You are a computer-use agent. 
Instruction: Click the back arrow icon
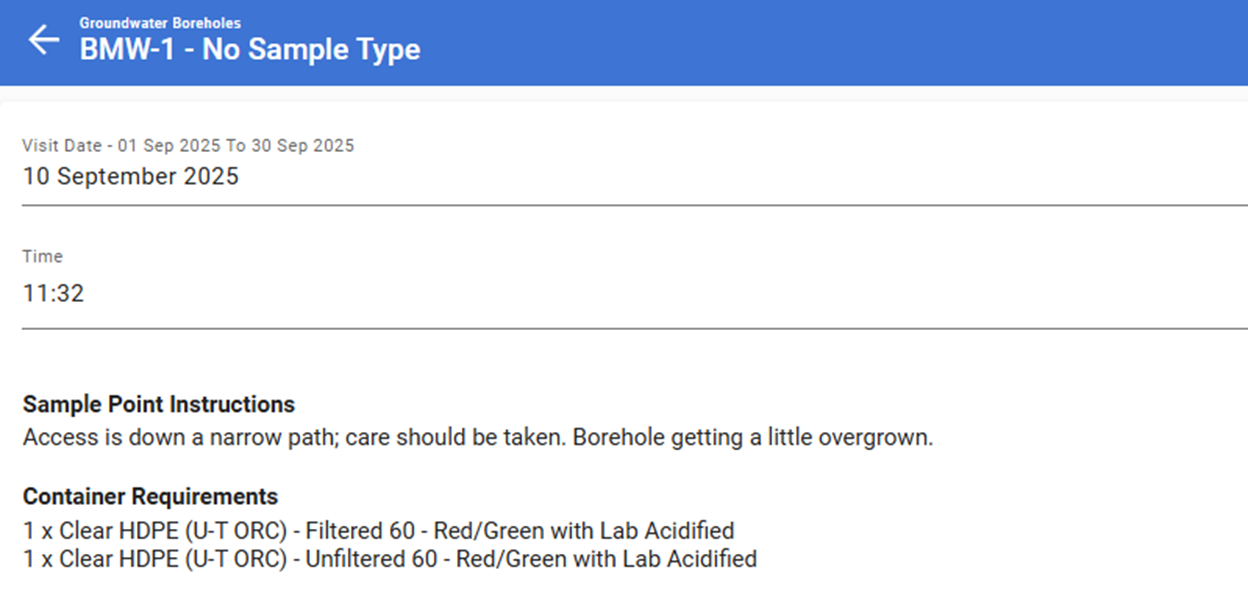pos(43,40)
